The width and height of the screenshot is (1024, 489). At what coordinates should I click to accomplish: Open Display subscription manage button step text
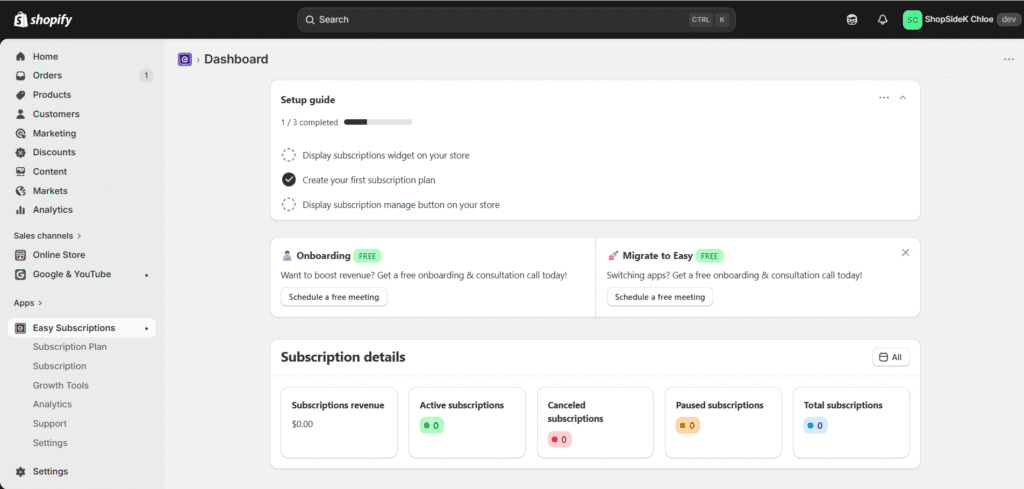pyautogui.click(x=401, y=204)
